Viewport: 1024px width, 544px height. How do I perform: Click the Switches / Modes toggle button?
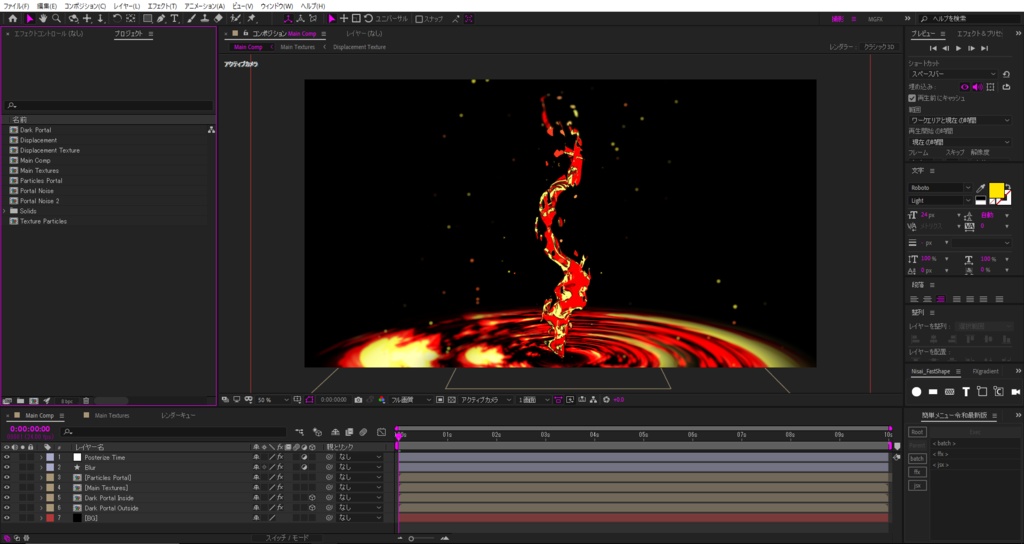[x=287, y=538]
